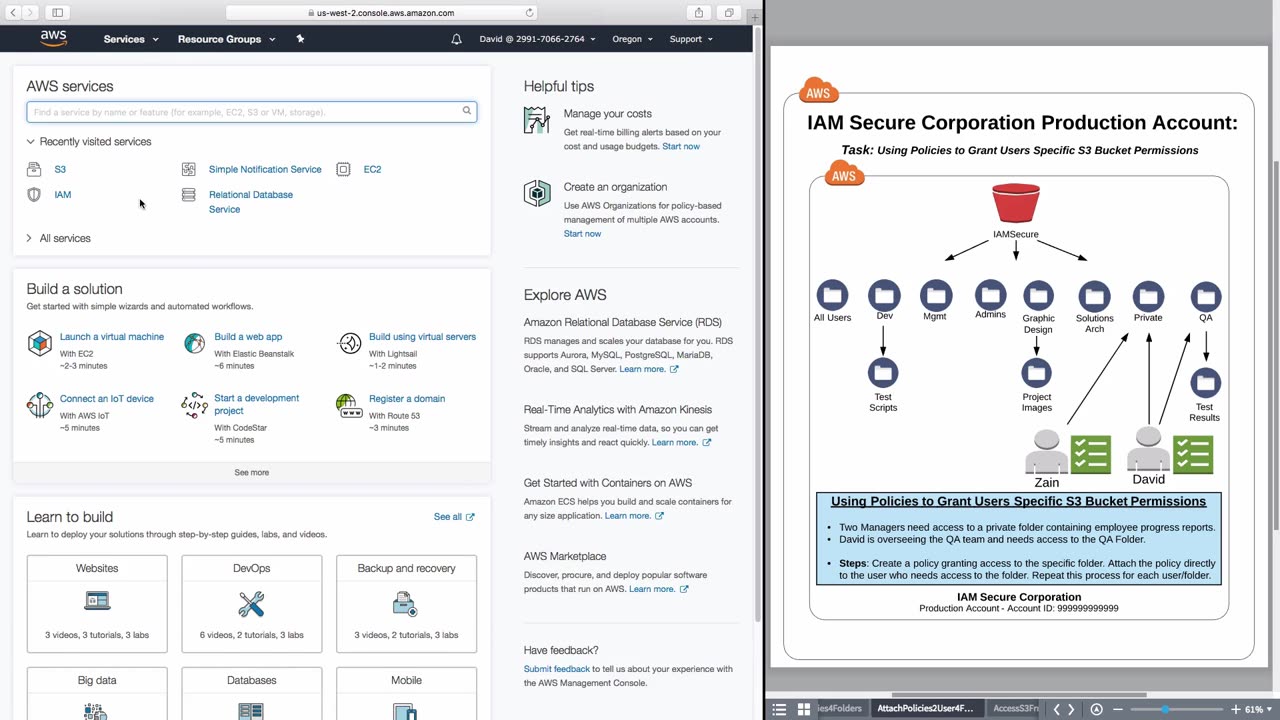Viewport: 1280px width, 720px height.
Task: Expand See more solutions
Action: pos(252,472)
